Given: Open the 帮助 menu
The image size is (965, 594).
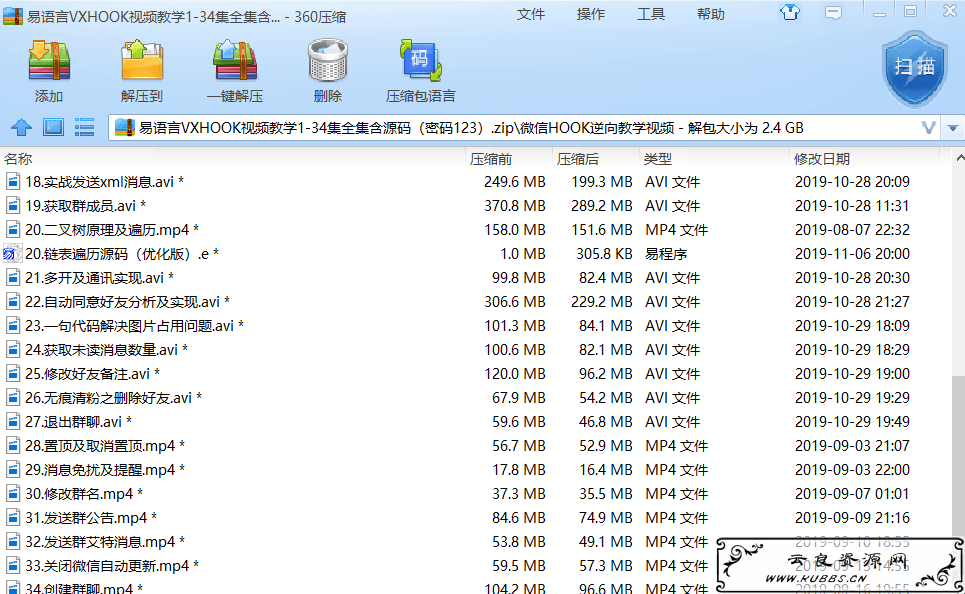Looking at the screenshot, I should (710, 14).
